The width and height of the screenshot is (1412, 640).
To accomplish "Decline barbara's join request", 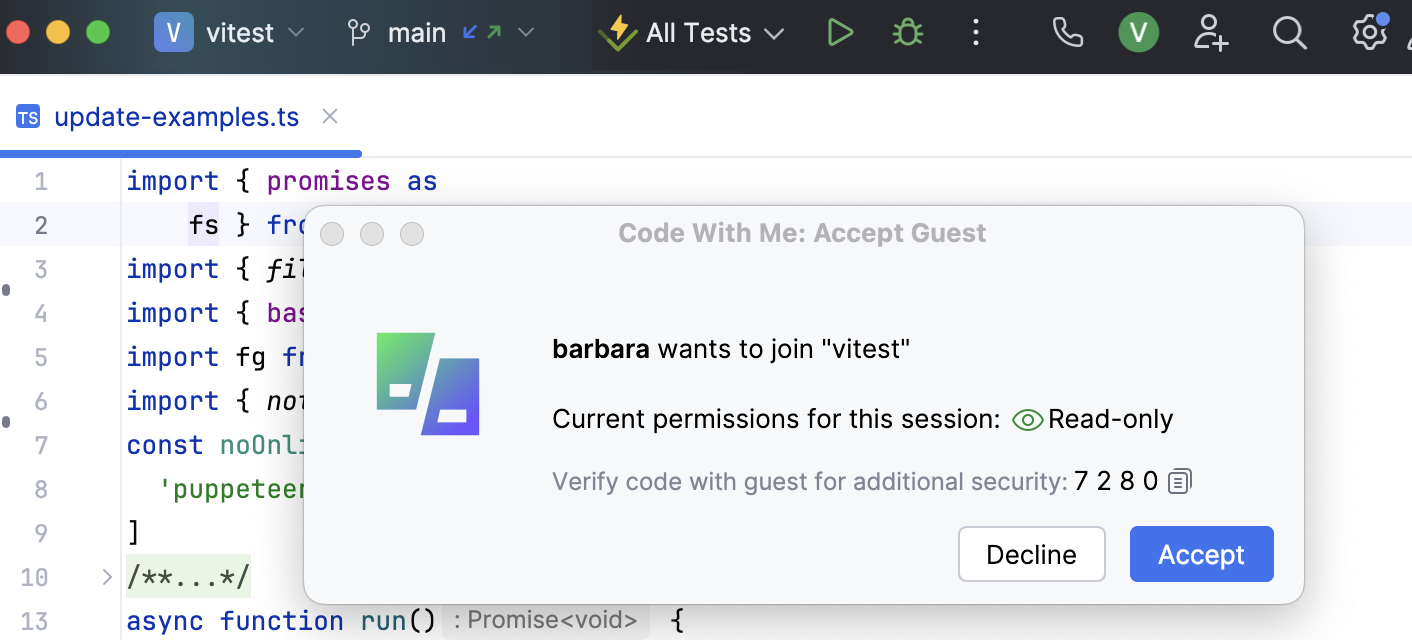I will (x=1031, y=554).
